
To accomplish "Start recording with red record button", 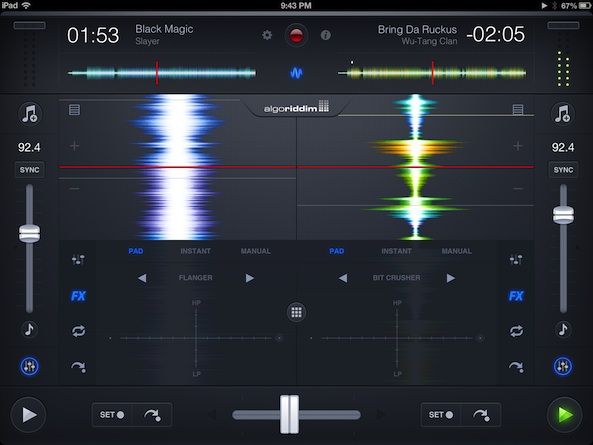I will pyautogui.click(x=296, y=35).
